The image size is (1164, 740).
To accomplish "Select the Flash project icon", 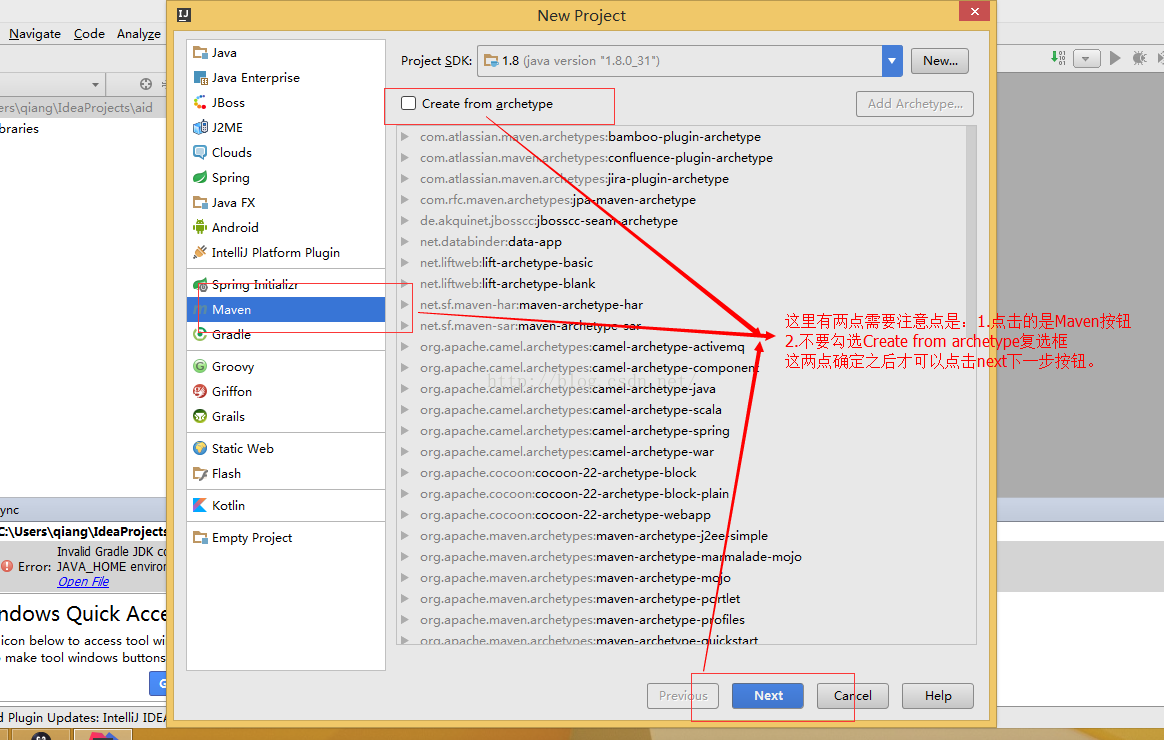I will [200, 474].
